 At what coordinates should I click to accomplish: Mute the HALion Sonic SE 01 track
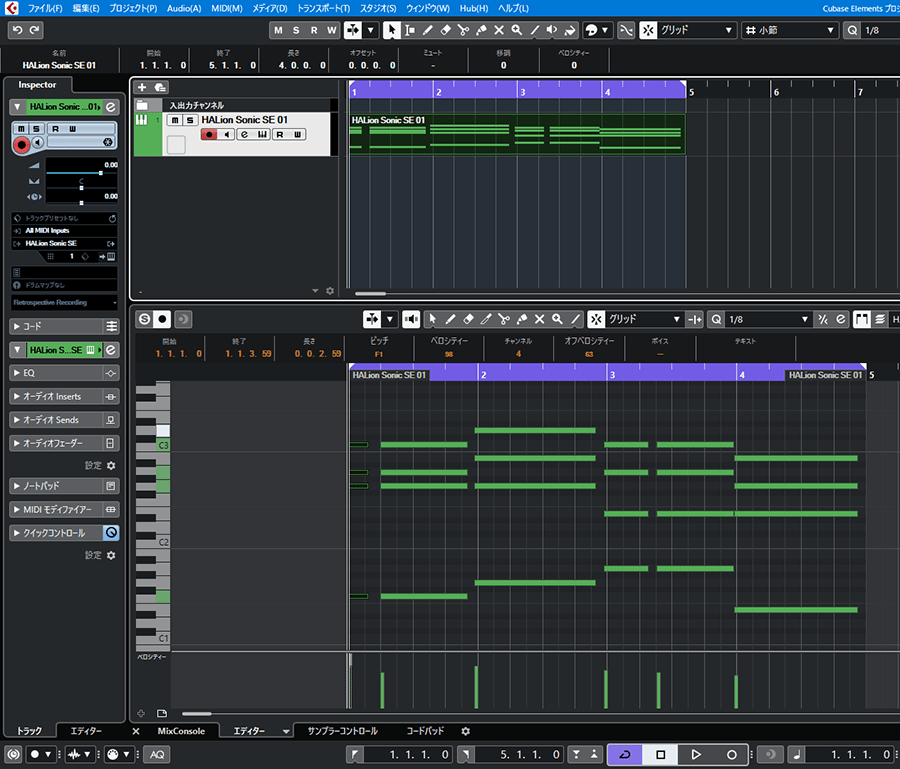click(175, 120)
